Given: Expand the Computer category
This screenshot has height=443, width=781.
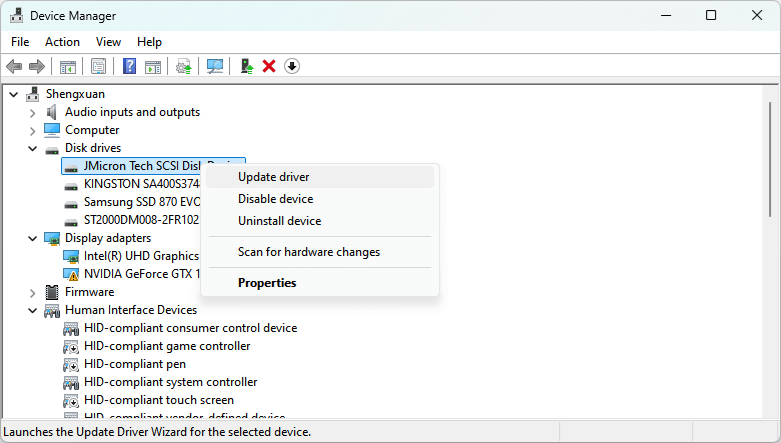Looking at the screenshot, I should click(x=32, y=131).
